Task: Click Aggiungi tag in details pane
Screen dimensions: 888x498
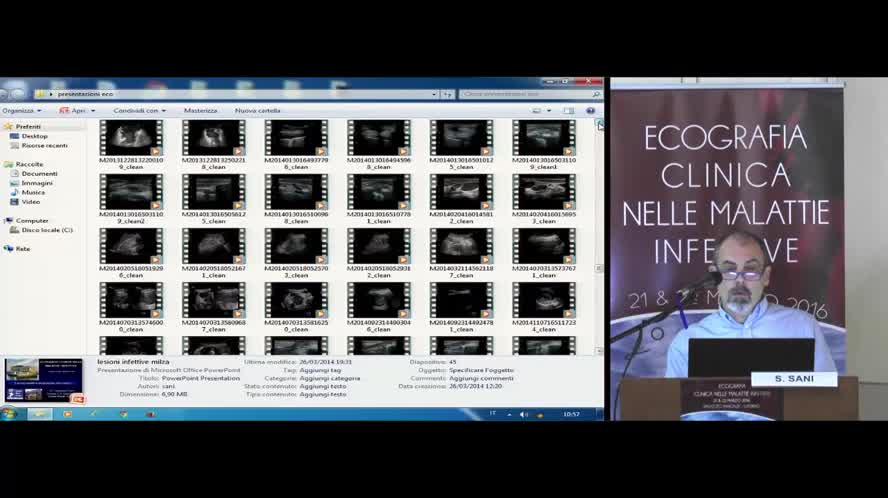Action: pyautogui.click(x=320, y=370)
